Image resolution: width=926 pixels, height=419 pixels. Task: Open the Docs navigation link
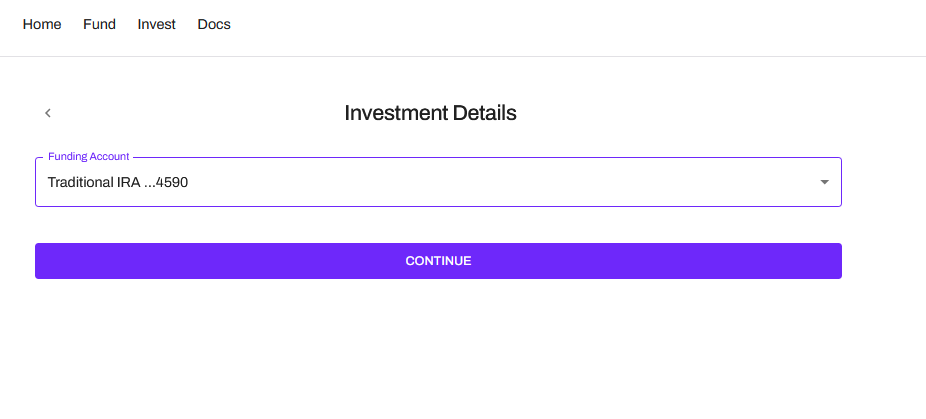click(x=214, y=24)
